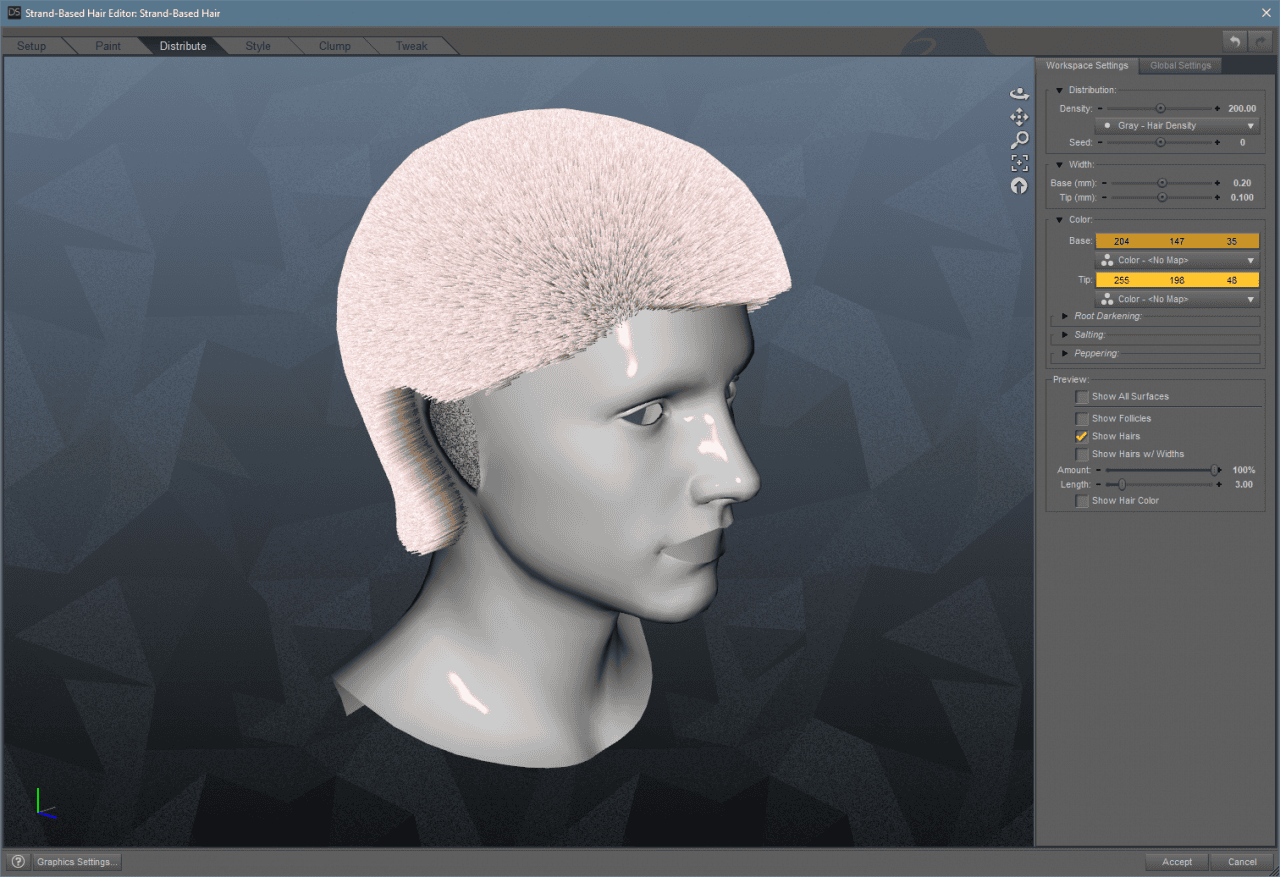This screenshot has width=1280, height=877.
Task: Disable the Show Hairs checkbox
Action: [1082, 436]
